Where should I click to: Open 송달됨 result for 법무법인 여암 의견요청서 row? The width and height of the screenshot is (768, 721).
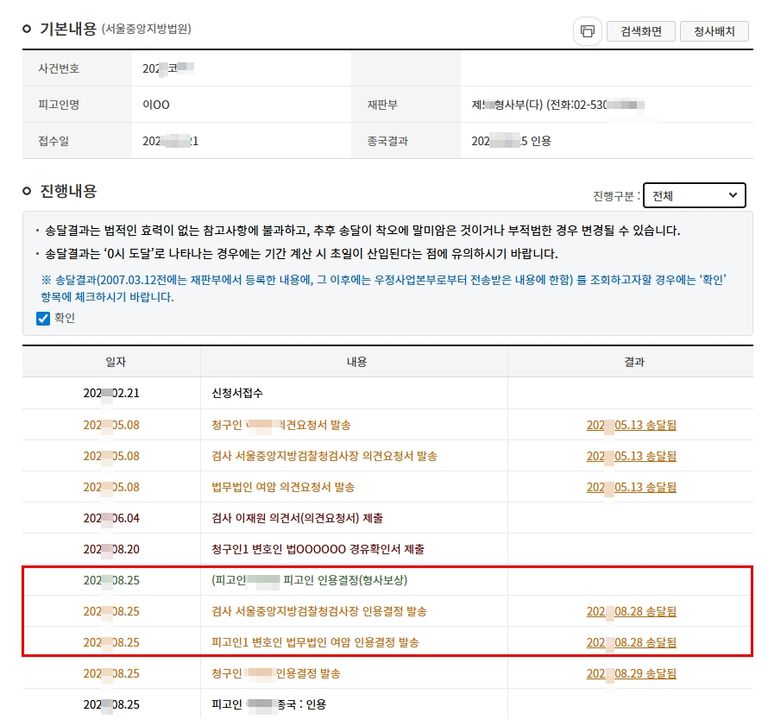(631, 487)
